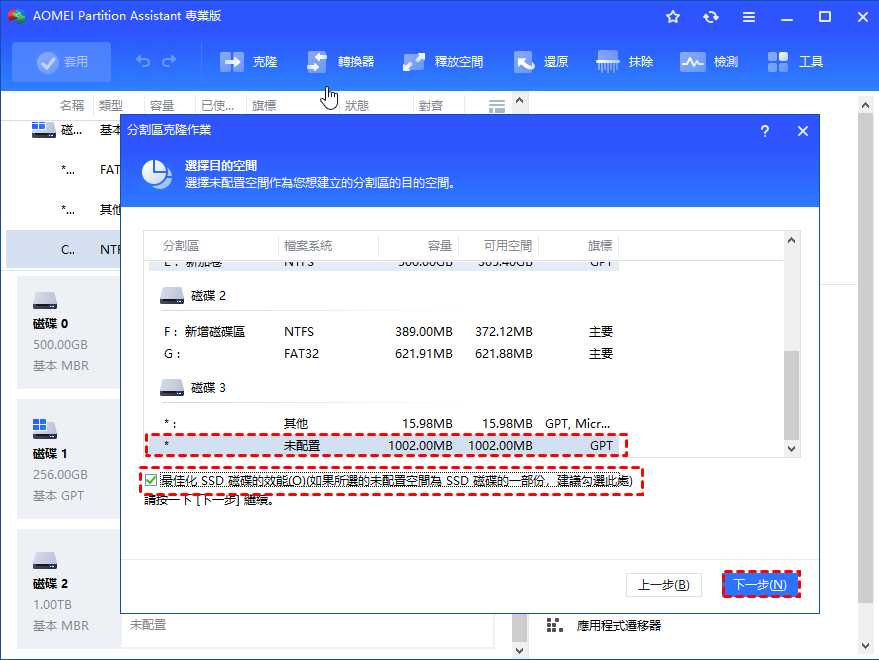This screenshot has width=879, height=660.
Task: Click main window 旗標 column header
Action: 263,105
